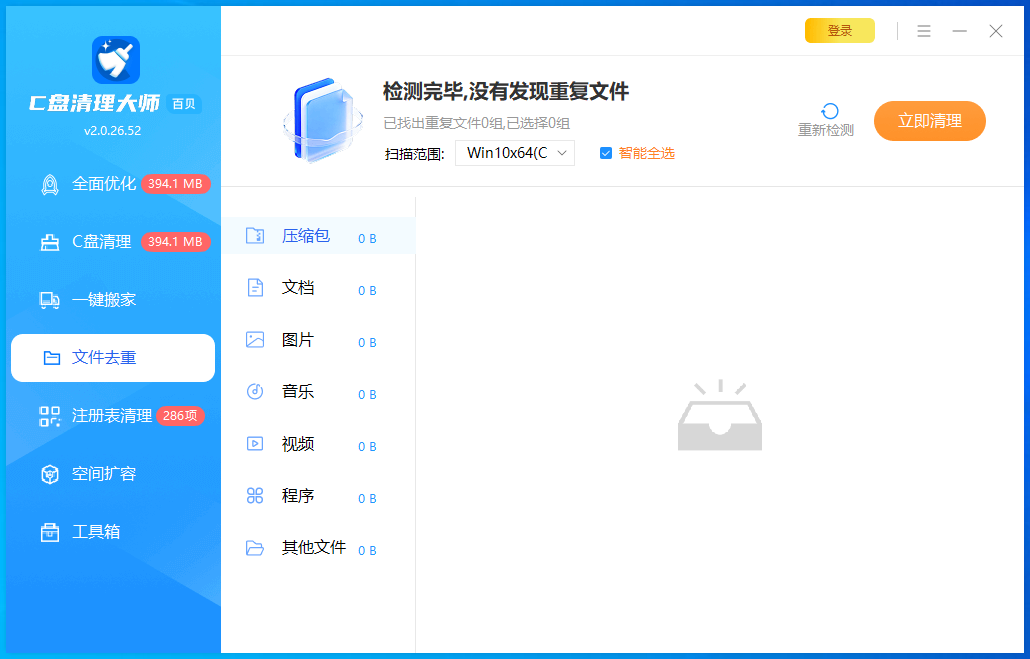Viewport: 1030px width, 659px height.
Task: Minimize the window
Action: tap(960, 31)
